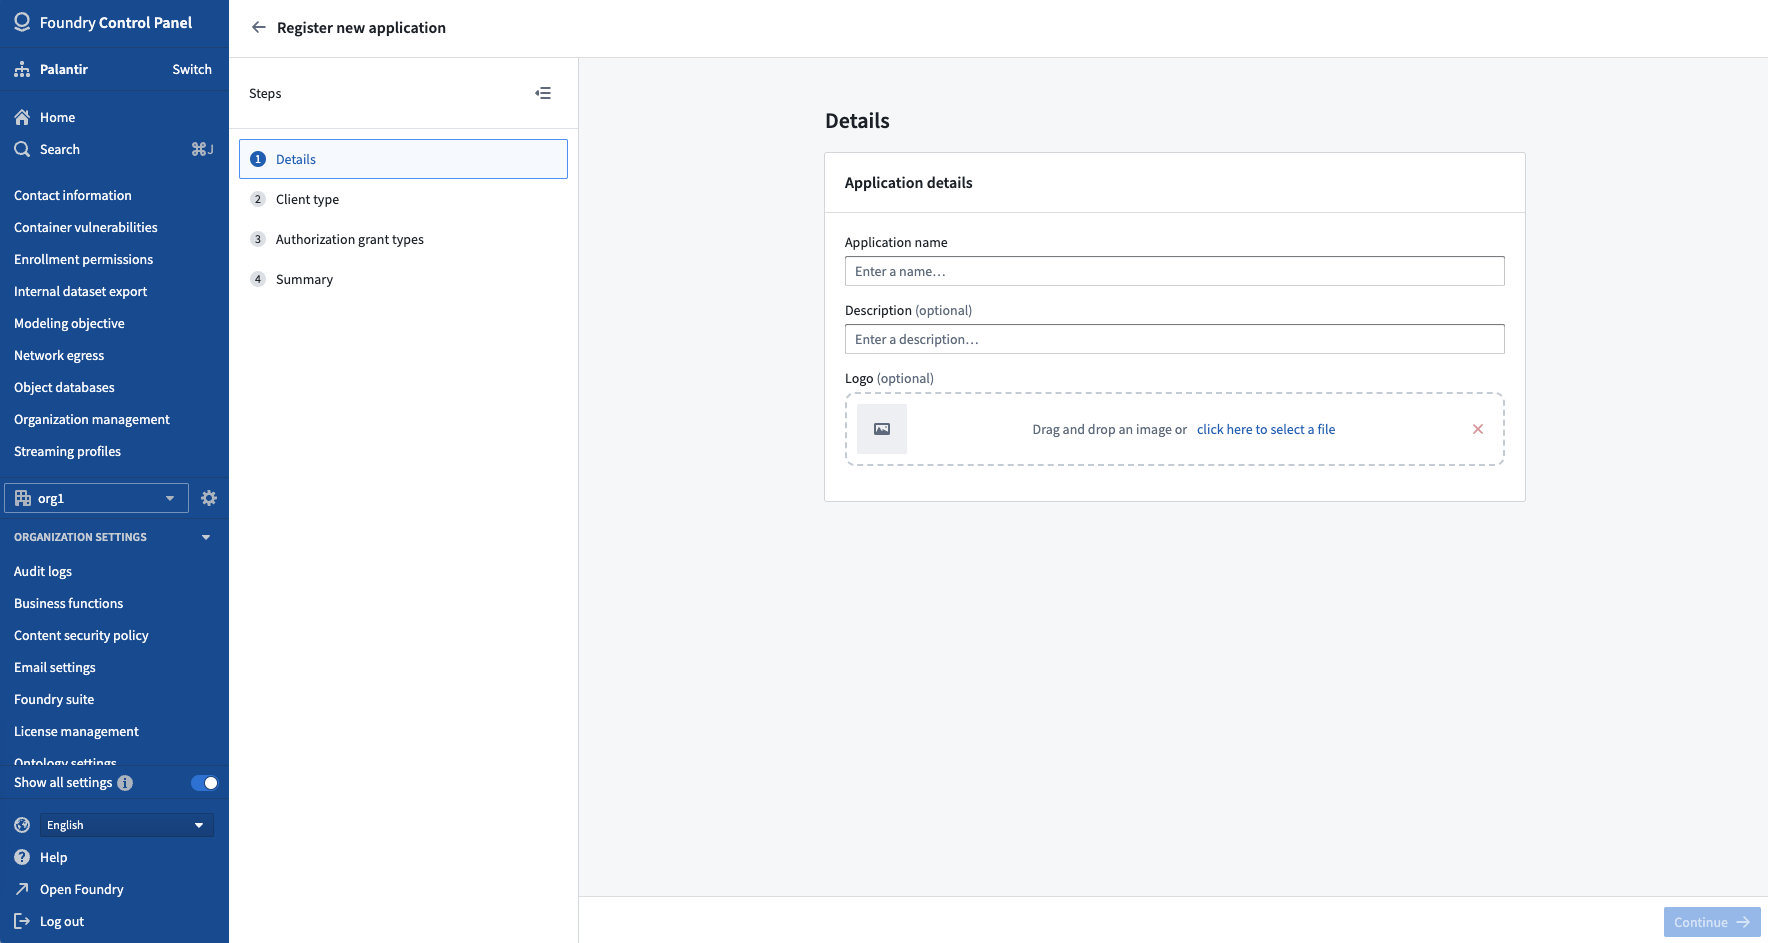This screenshot has height=943, width=1768.
Task: Open License management settings
Action: pyautogui.click(x=77, y=731)
